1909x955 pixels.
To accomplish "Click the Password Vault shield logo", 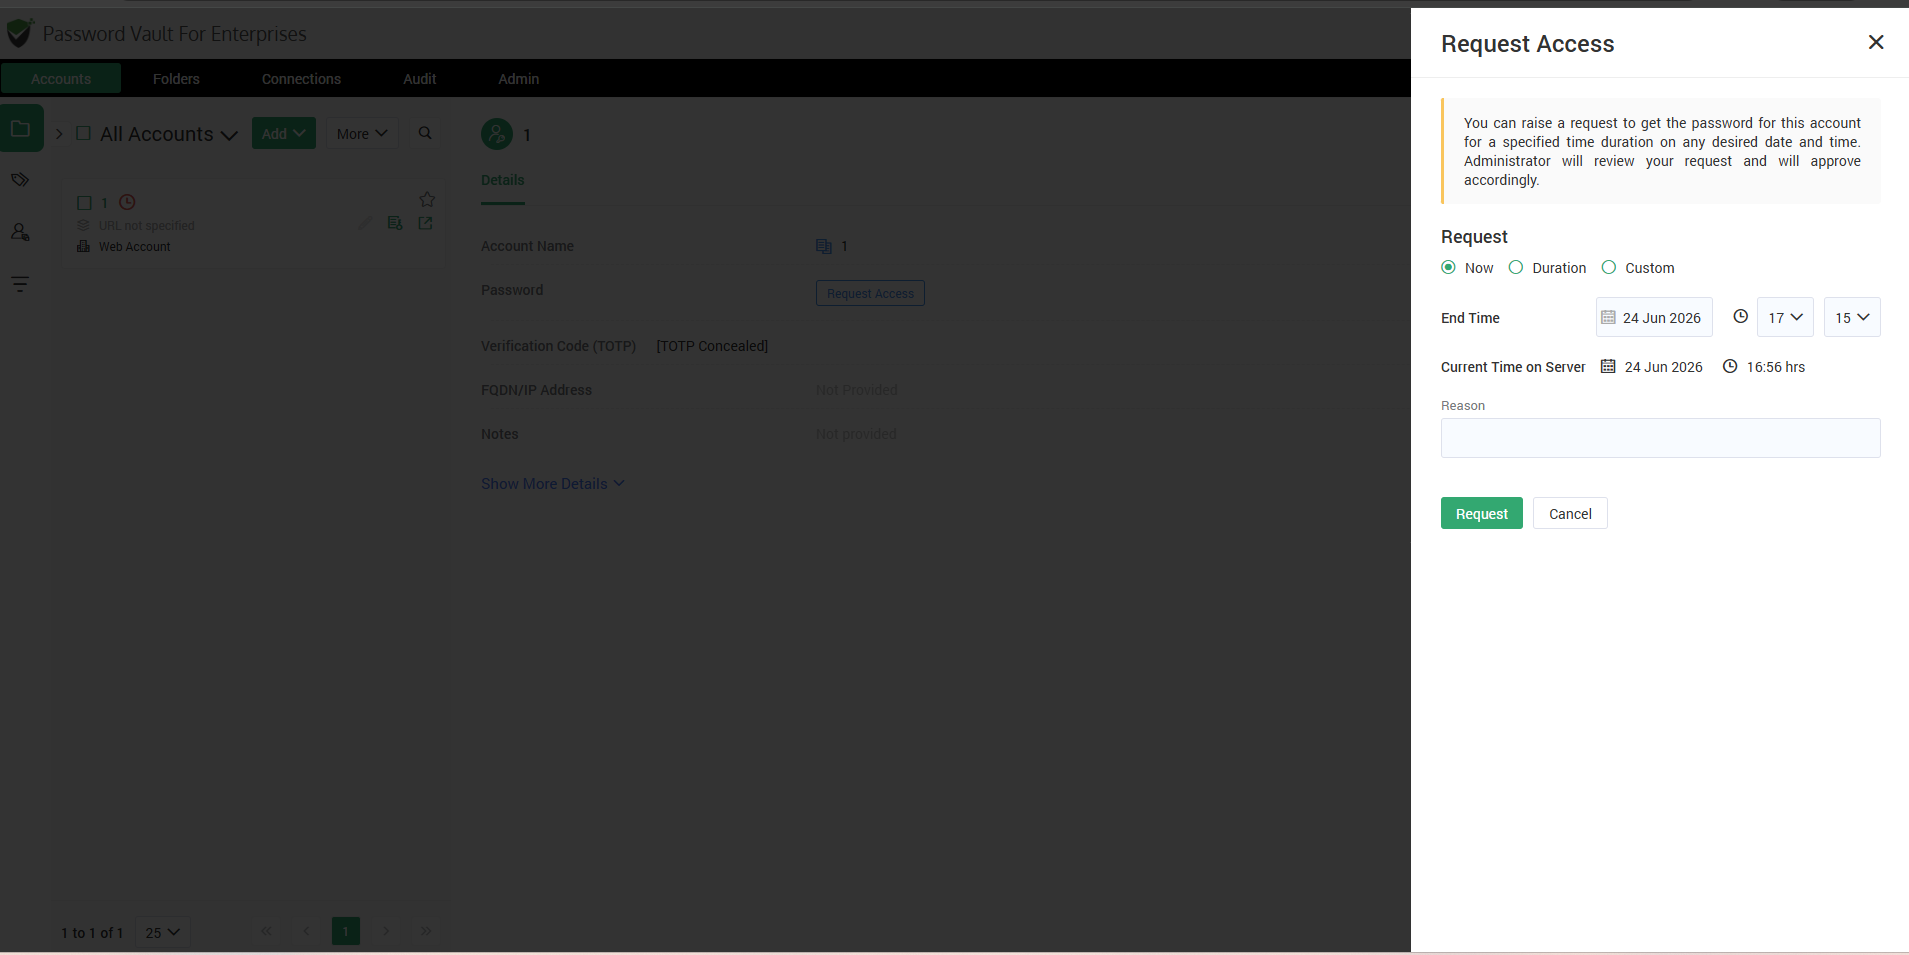I will tap(20, 33).
